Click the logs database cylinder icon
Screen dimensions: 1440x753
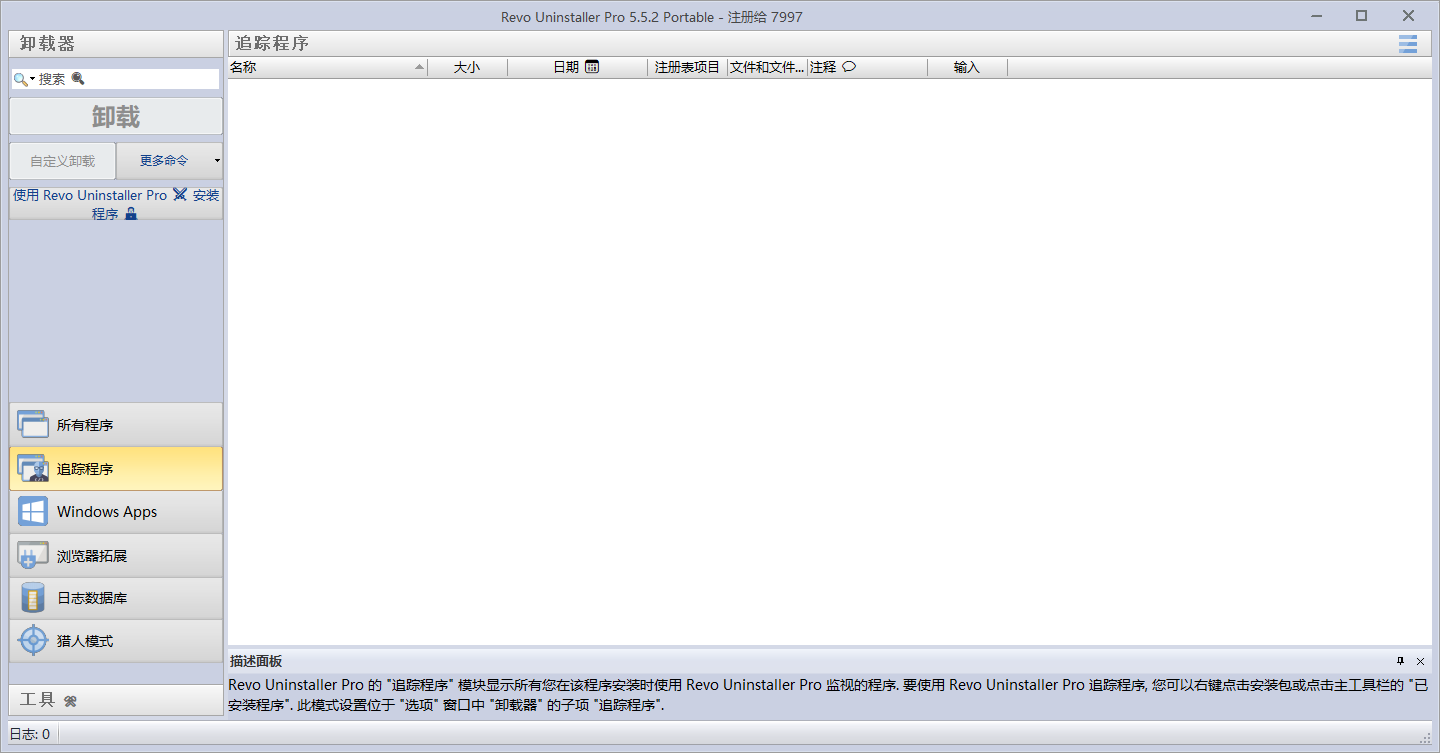tap(33, 599)
